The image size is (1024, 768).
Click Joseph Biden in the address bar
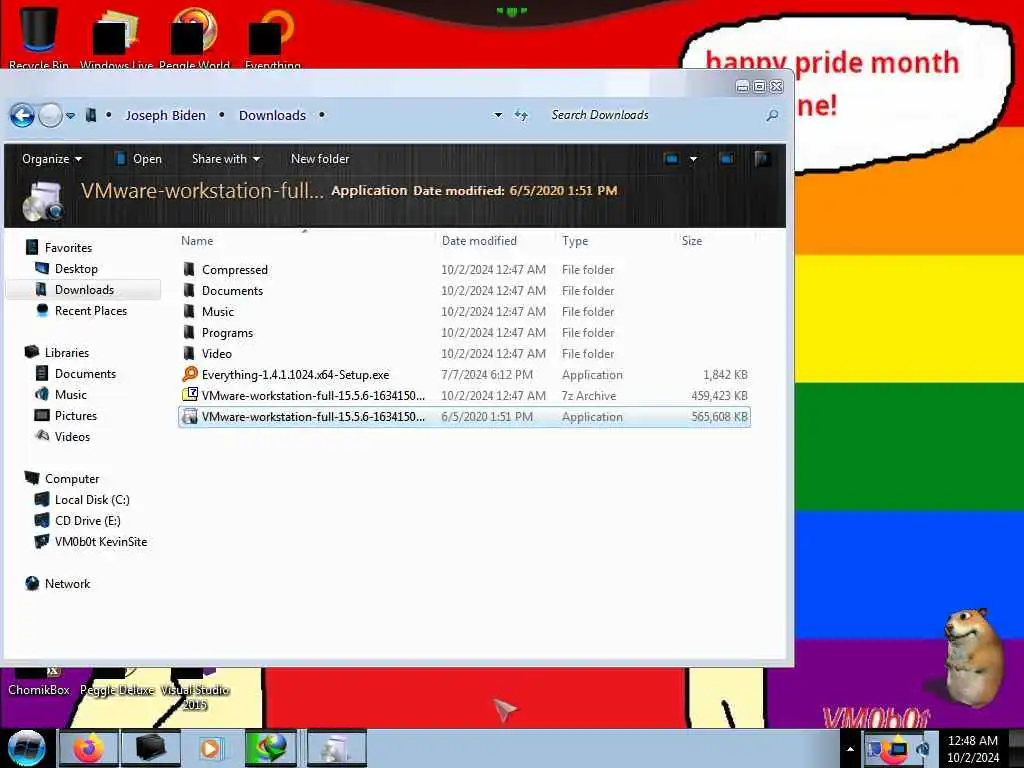(165, 115)
